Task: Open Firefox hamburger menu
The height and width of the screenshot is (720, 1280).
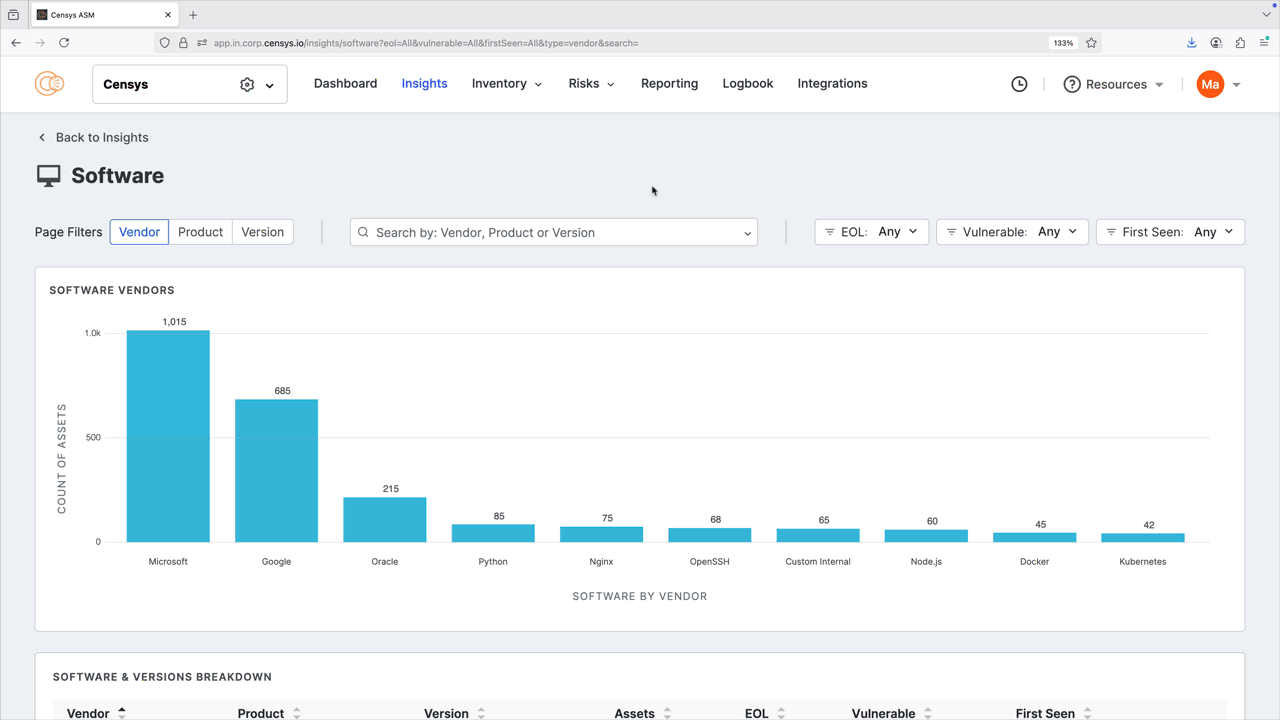Action: [x=1264, y=43]
